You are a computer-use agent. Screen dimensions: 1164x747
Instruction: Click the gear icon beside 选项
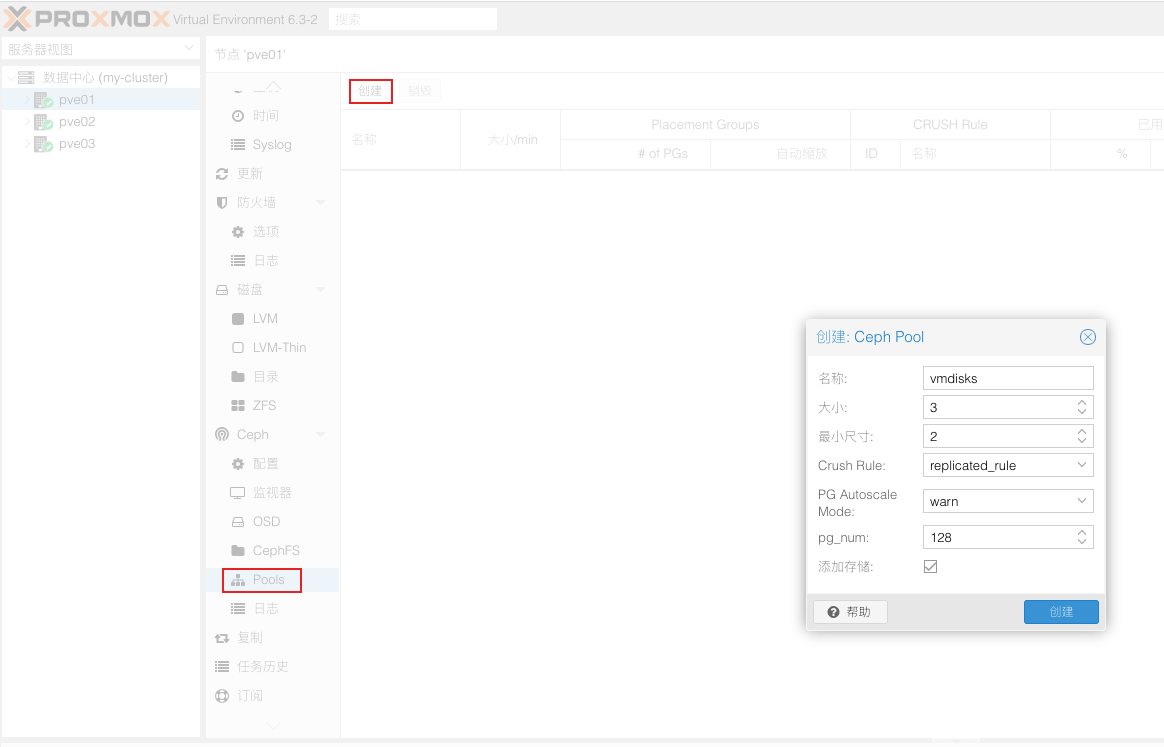pos(238,232)
